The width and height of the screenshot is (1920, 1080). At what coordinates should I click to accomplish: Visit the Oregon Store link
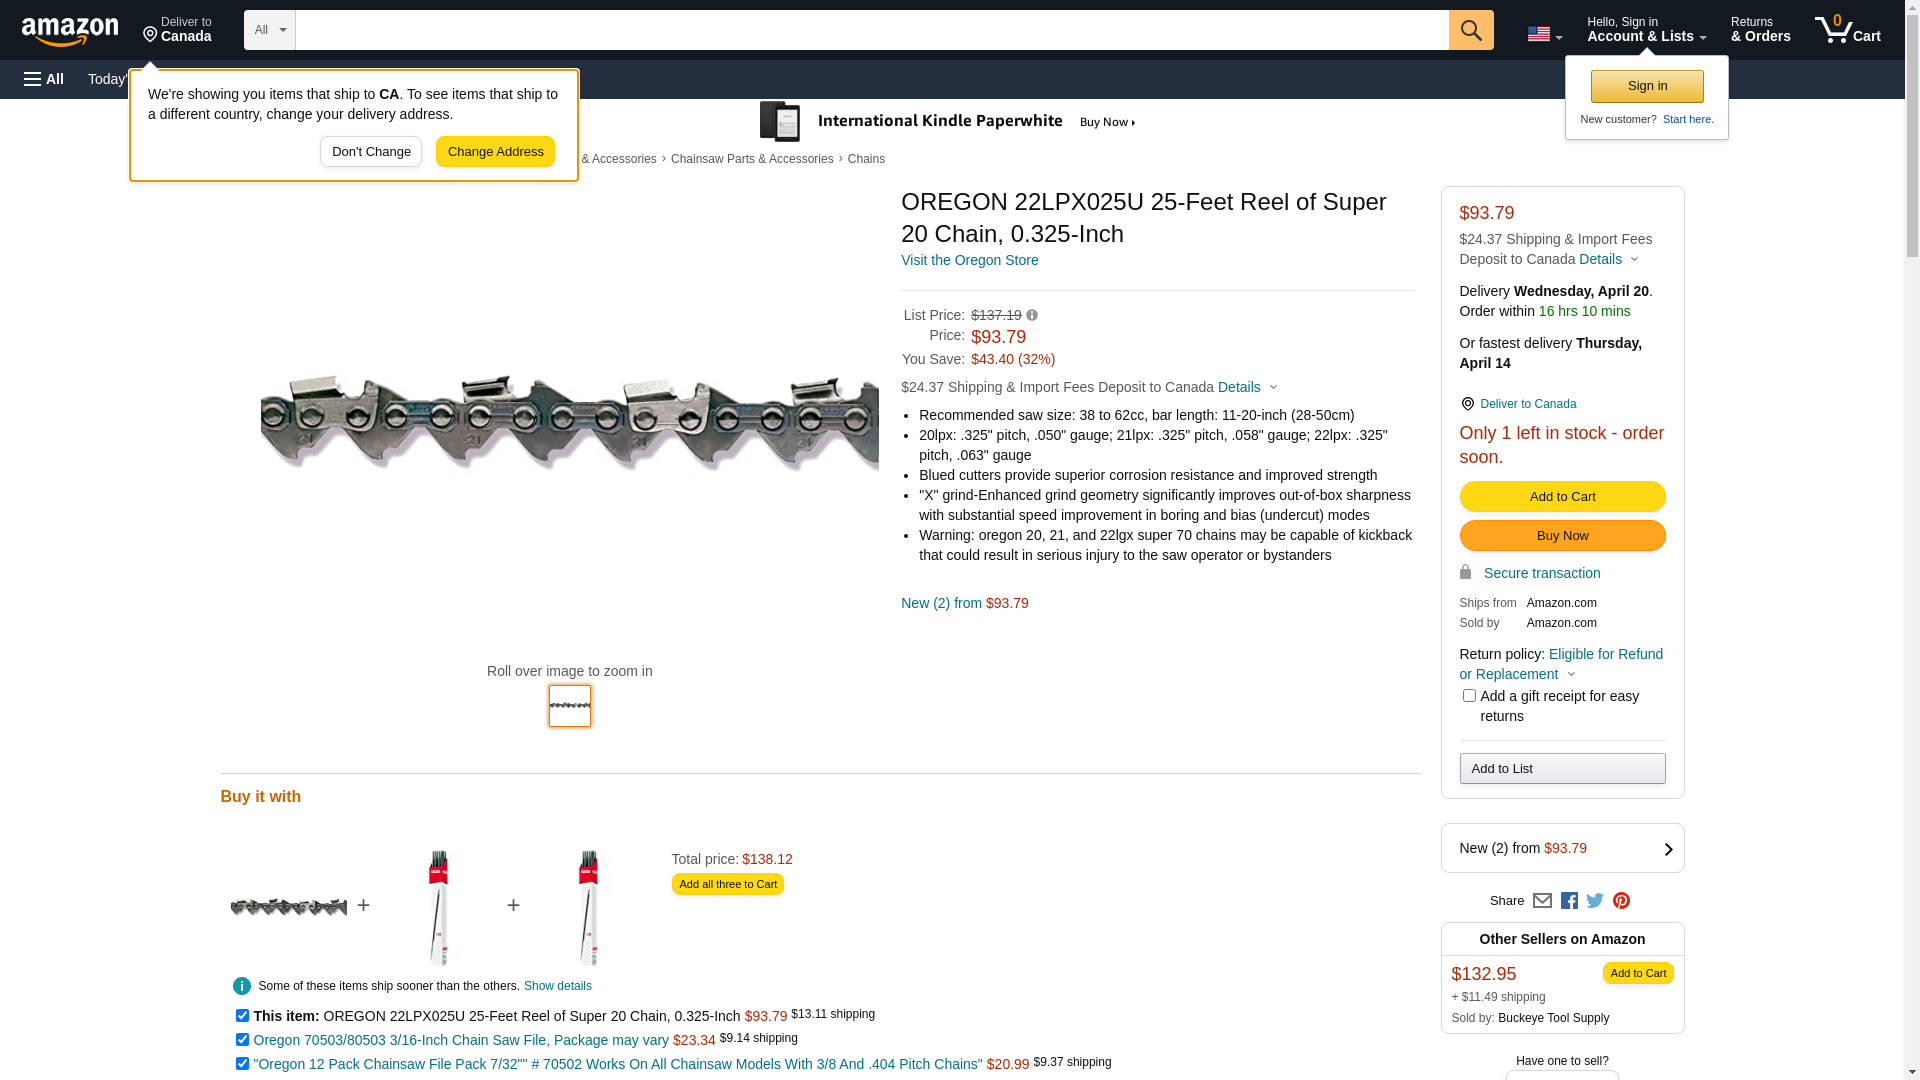[969, 260]
